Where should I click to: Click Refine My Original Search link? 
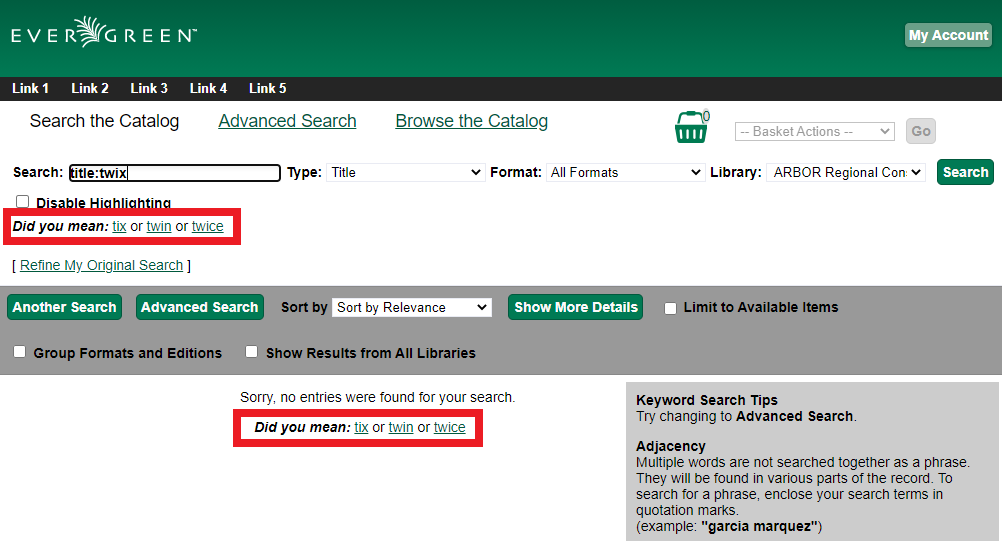tap(101, 265)
